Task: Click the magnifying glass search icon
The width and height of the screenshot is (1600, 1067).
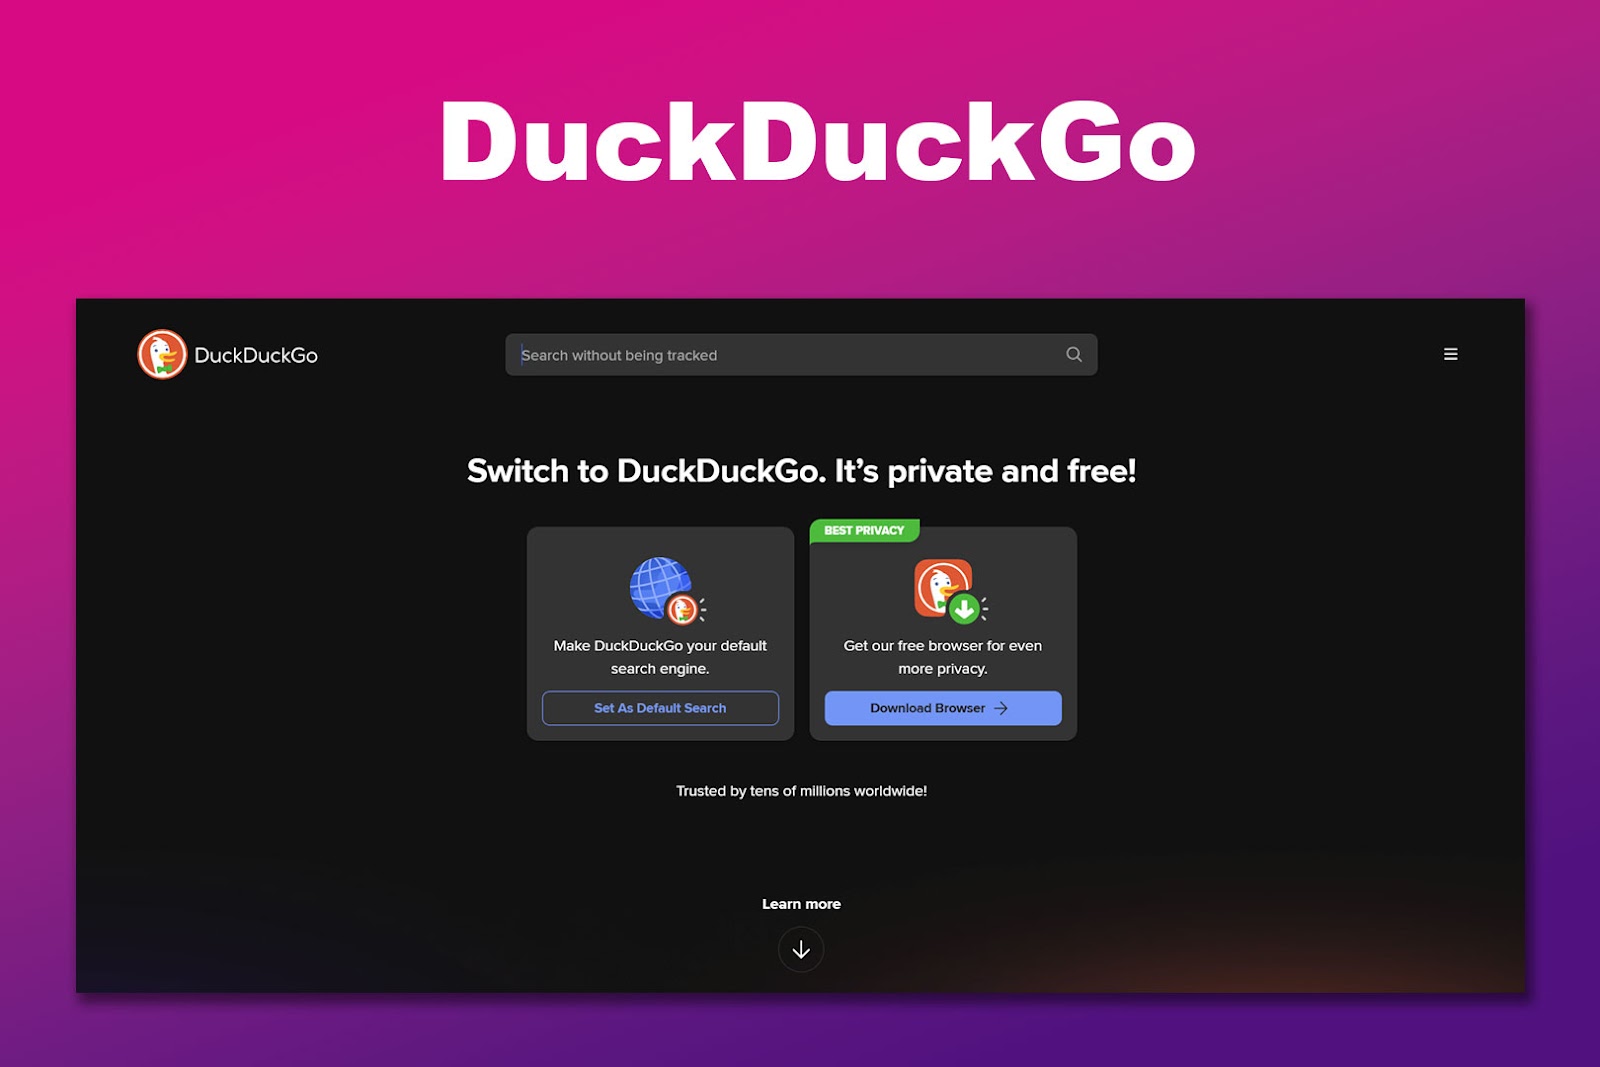Action: coord(1074,354)
